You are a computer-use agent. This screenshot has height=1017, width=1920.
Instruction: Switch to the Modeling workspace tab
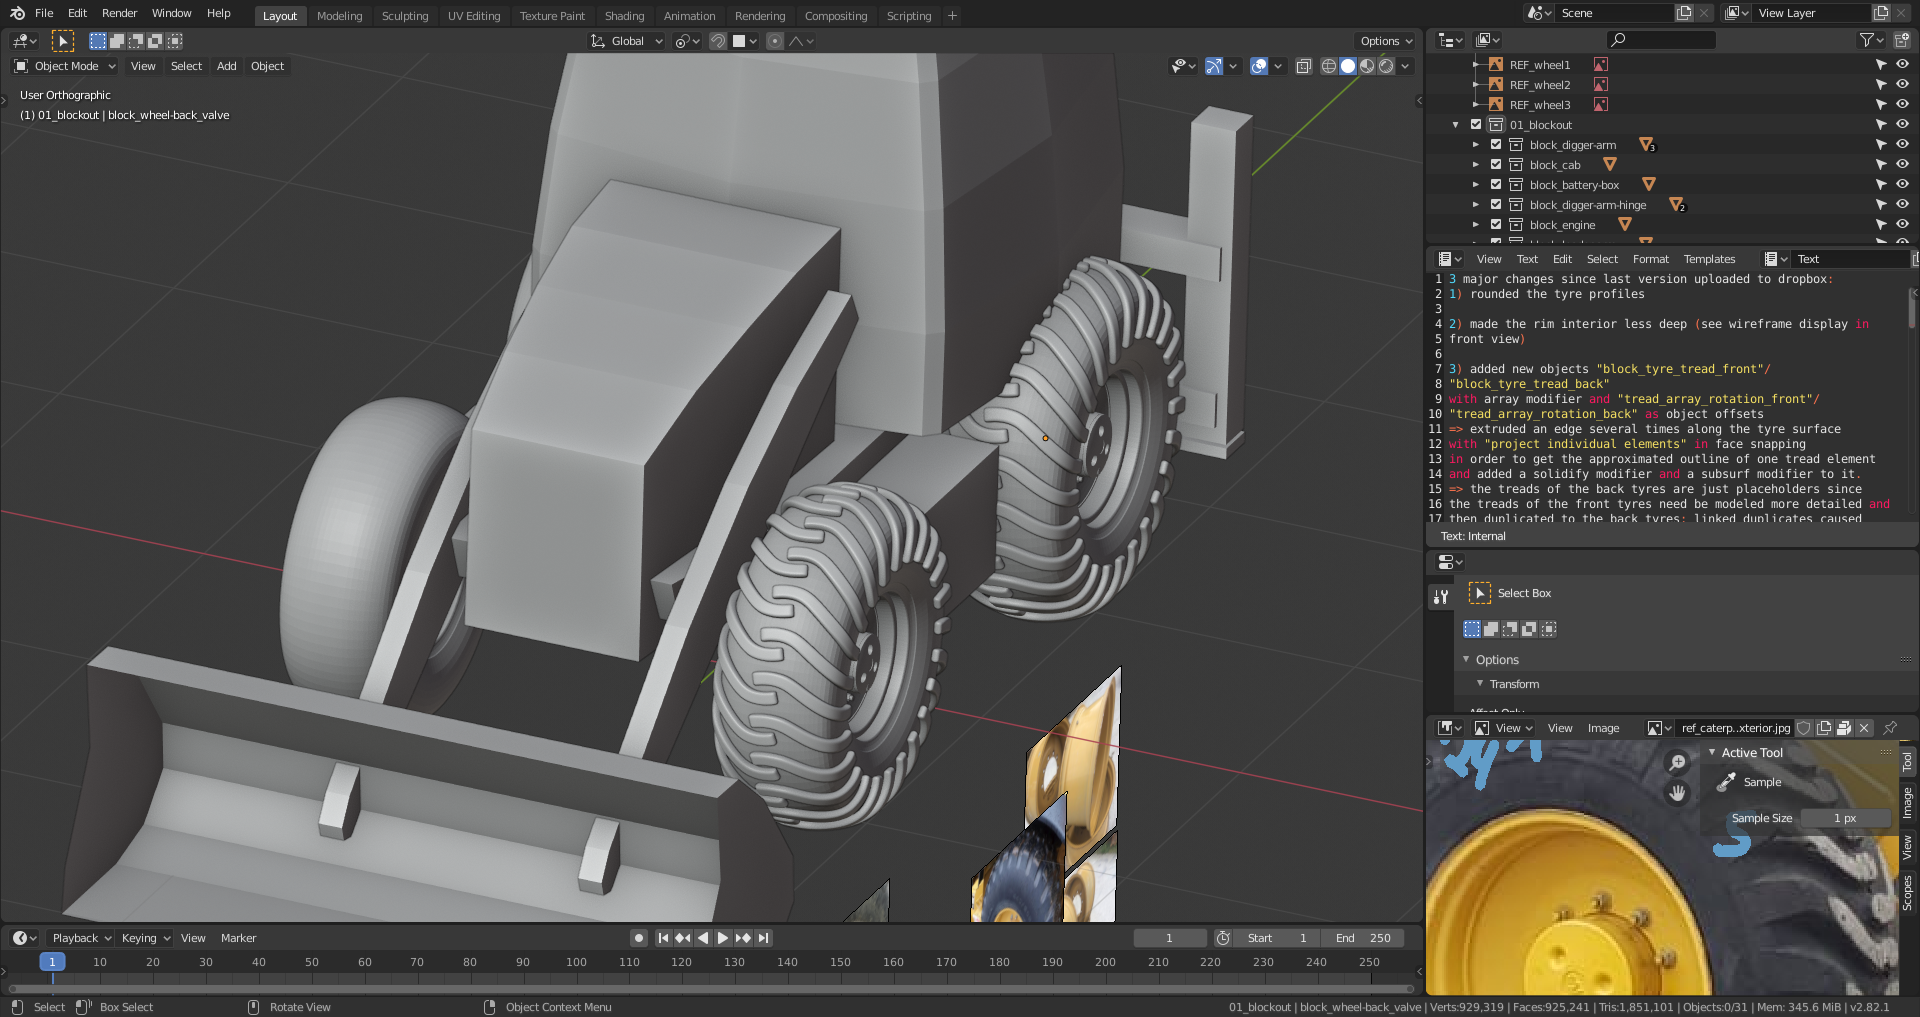coord(339,16)
